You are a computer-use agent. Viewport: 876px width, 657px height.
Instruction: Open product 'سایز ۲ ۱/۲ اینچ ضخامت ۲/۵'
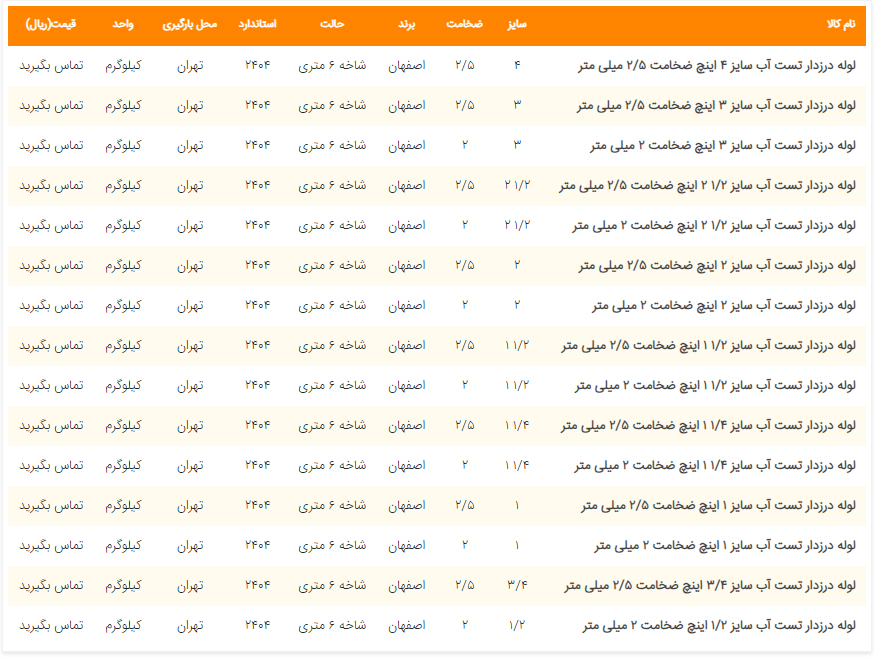click(707, 185)
